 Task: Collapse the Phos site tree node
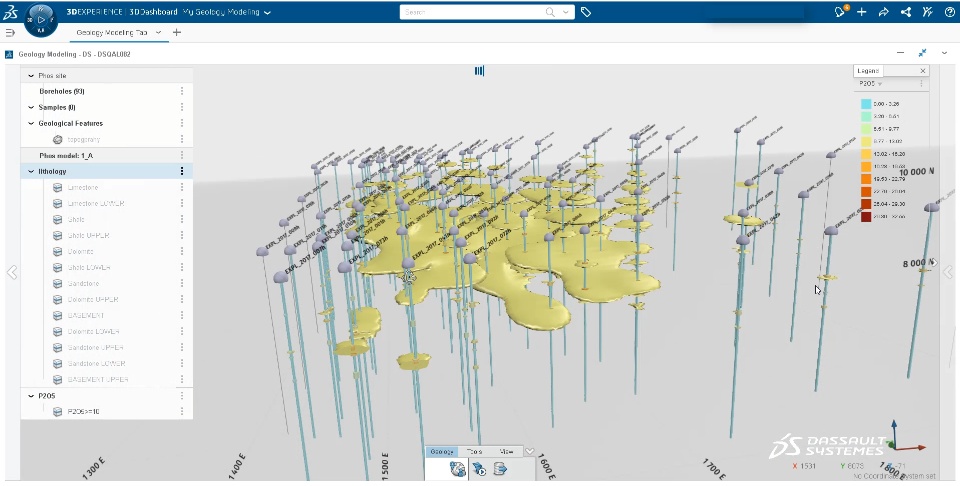point(31,76)
